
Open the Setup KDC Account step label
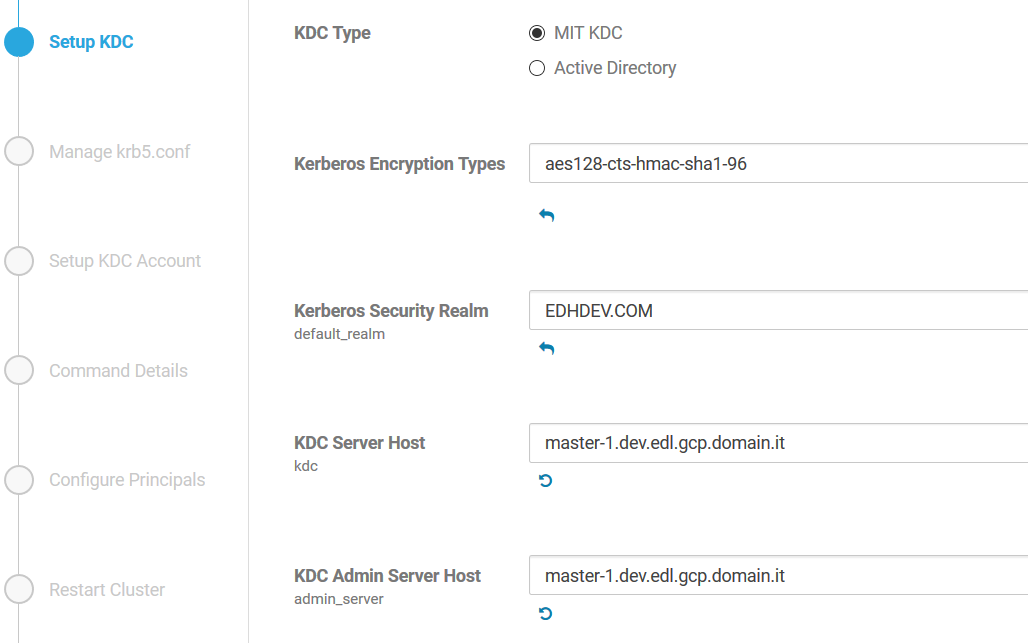click(125, 261)
